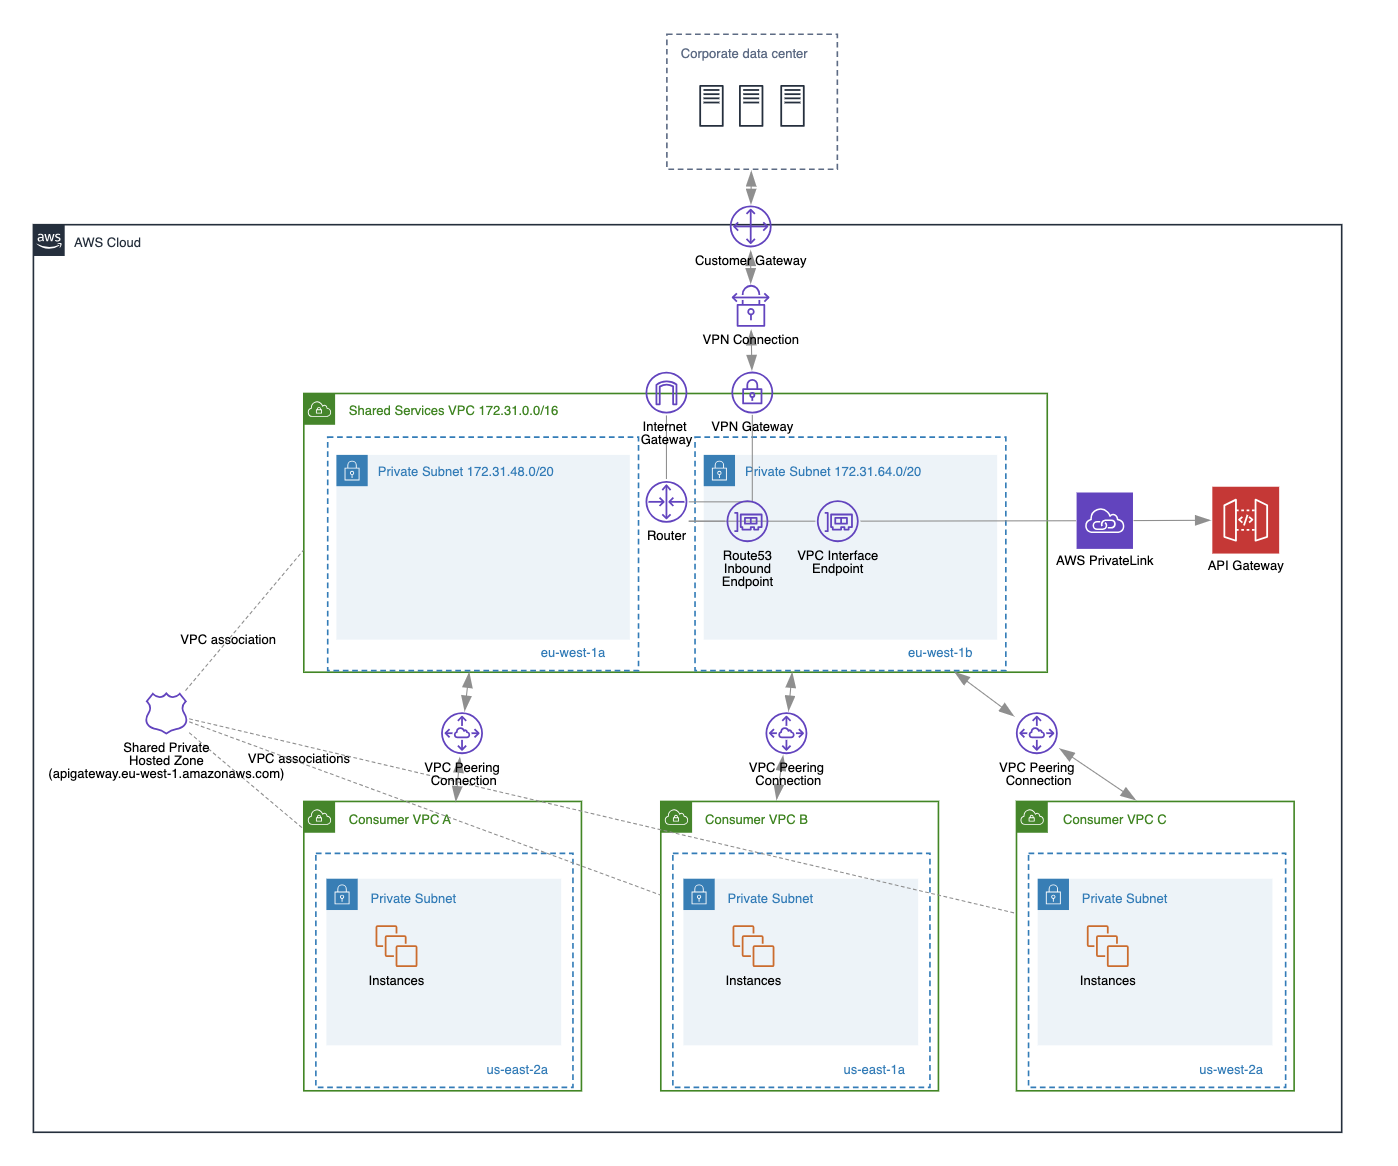Click the VPC Peering Connection icon above Consumer VPC B
Screen dimensions: 1398x1166
point(786,733)
